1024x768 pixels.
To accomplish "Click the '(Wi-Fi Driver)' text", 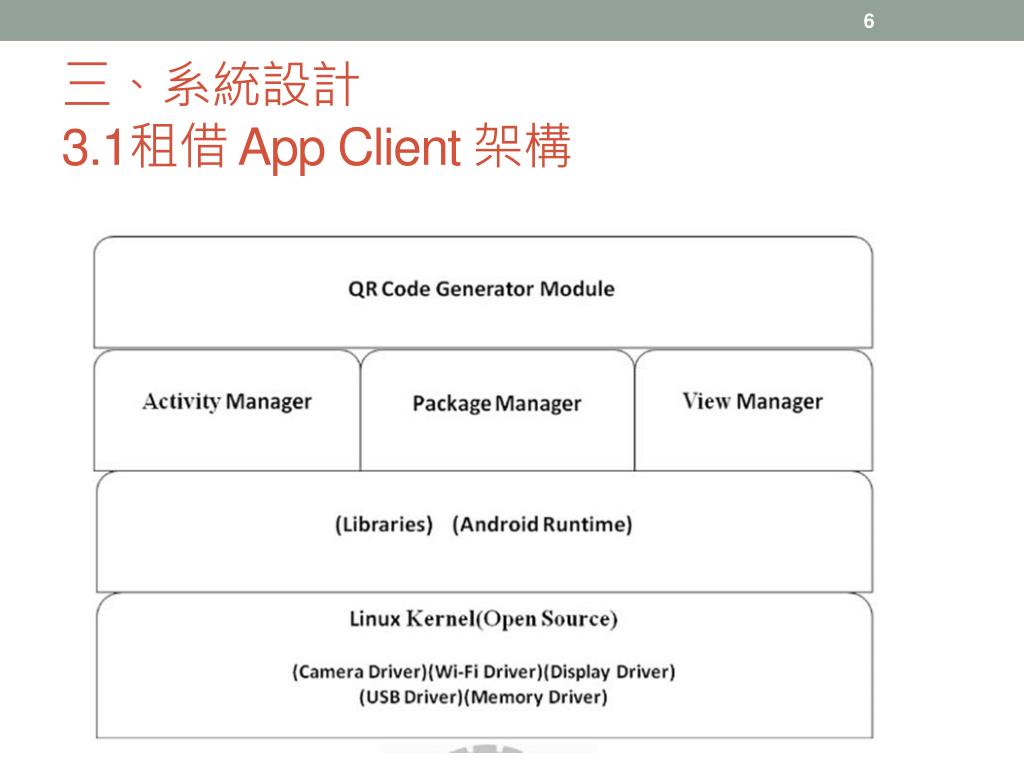I will tap(485, 672).
